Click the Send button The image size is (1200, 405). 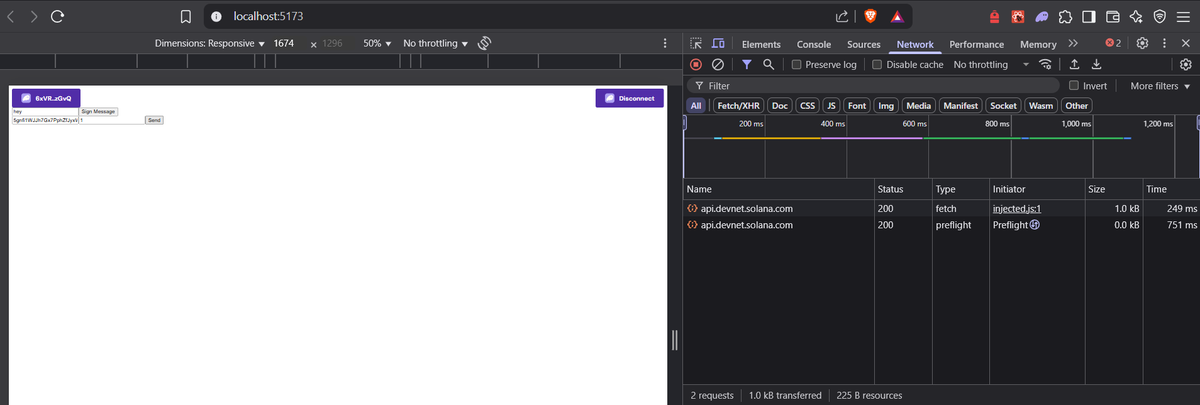(x=154, y=120)
